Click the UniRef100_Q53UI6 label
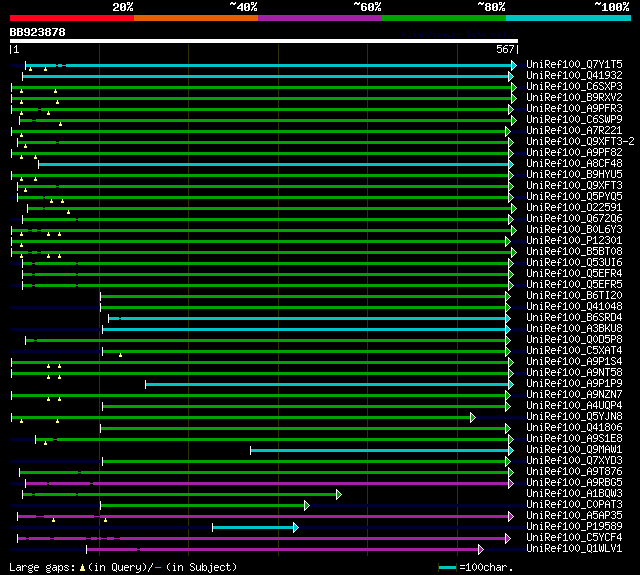The height and width of the screenshot is (575, 640). pyautogui.click(x=574, y=262)
